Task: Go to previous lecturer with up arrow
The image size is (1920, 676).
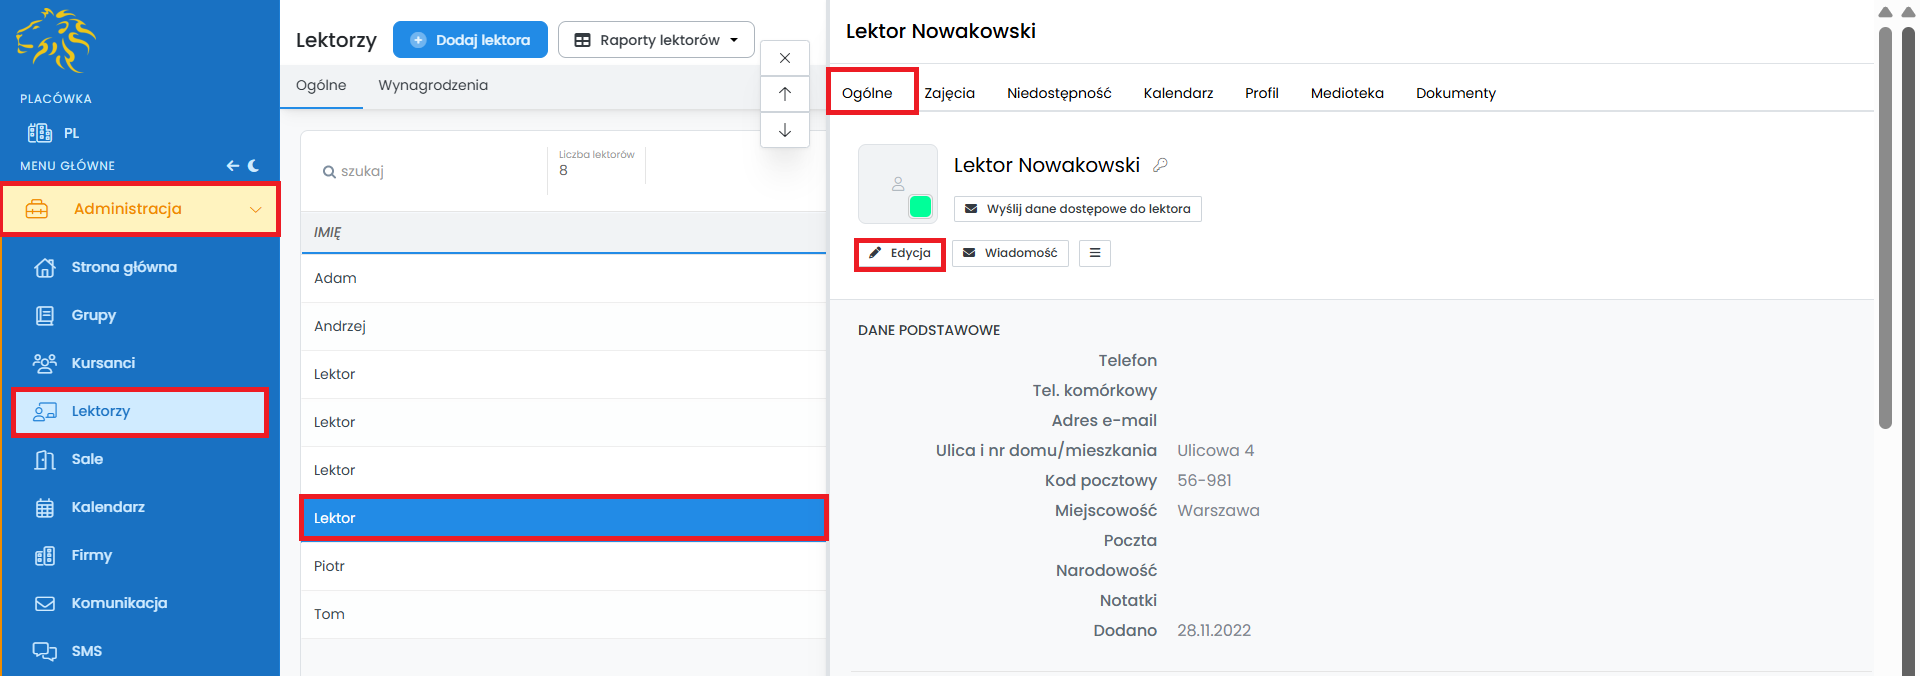Action: 785,94
